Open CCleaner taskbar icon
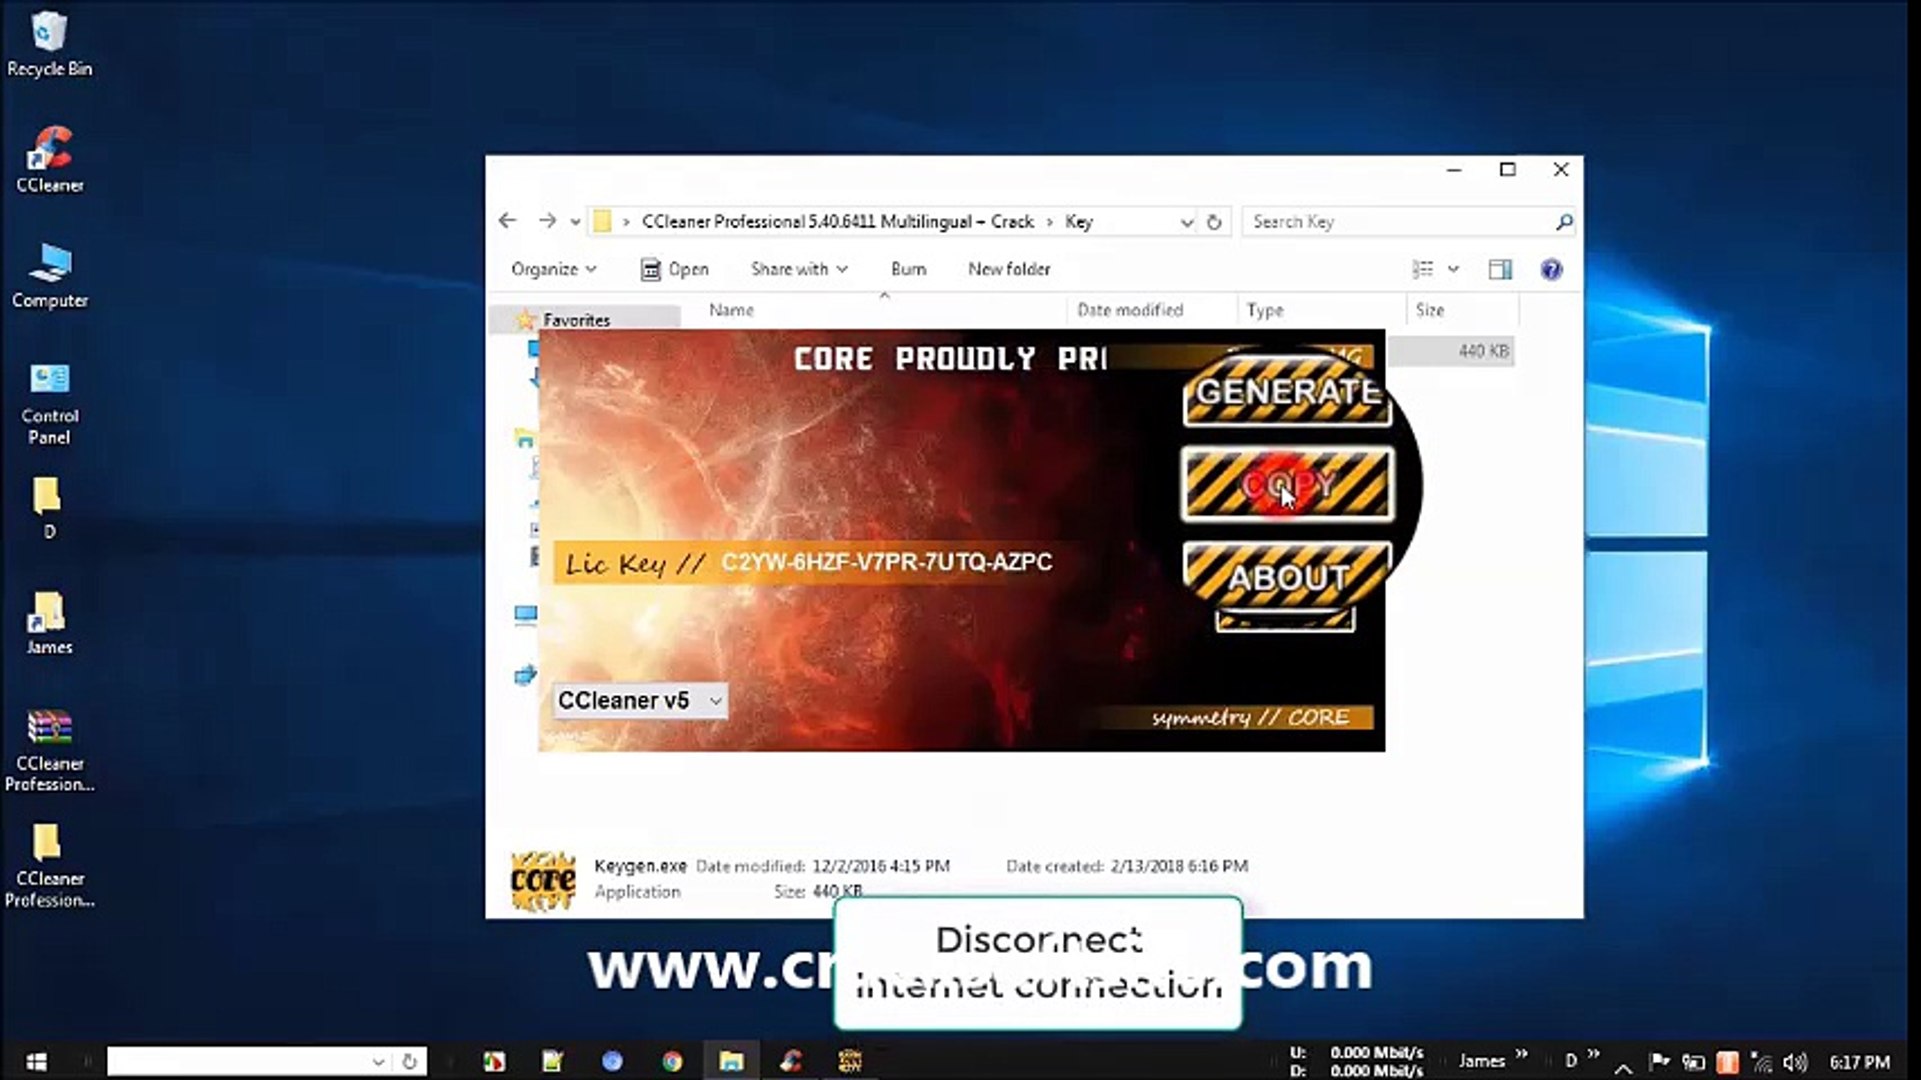Screen dimensions: 1921x1080 [791, 1061]
